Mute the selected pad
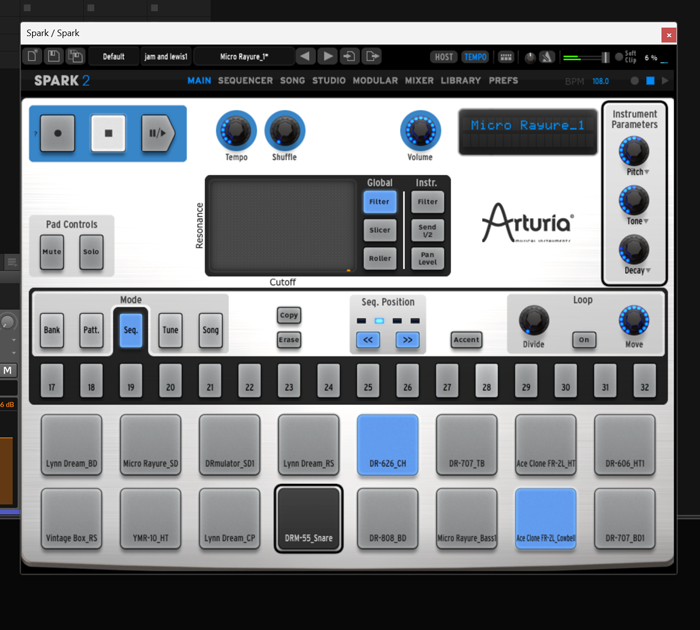This screenshot has width=700, height=630. [52, 252]
